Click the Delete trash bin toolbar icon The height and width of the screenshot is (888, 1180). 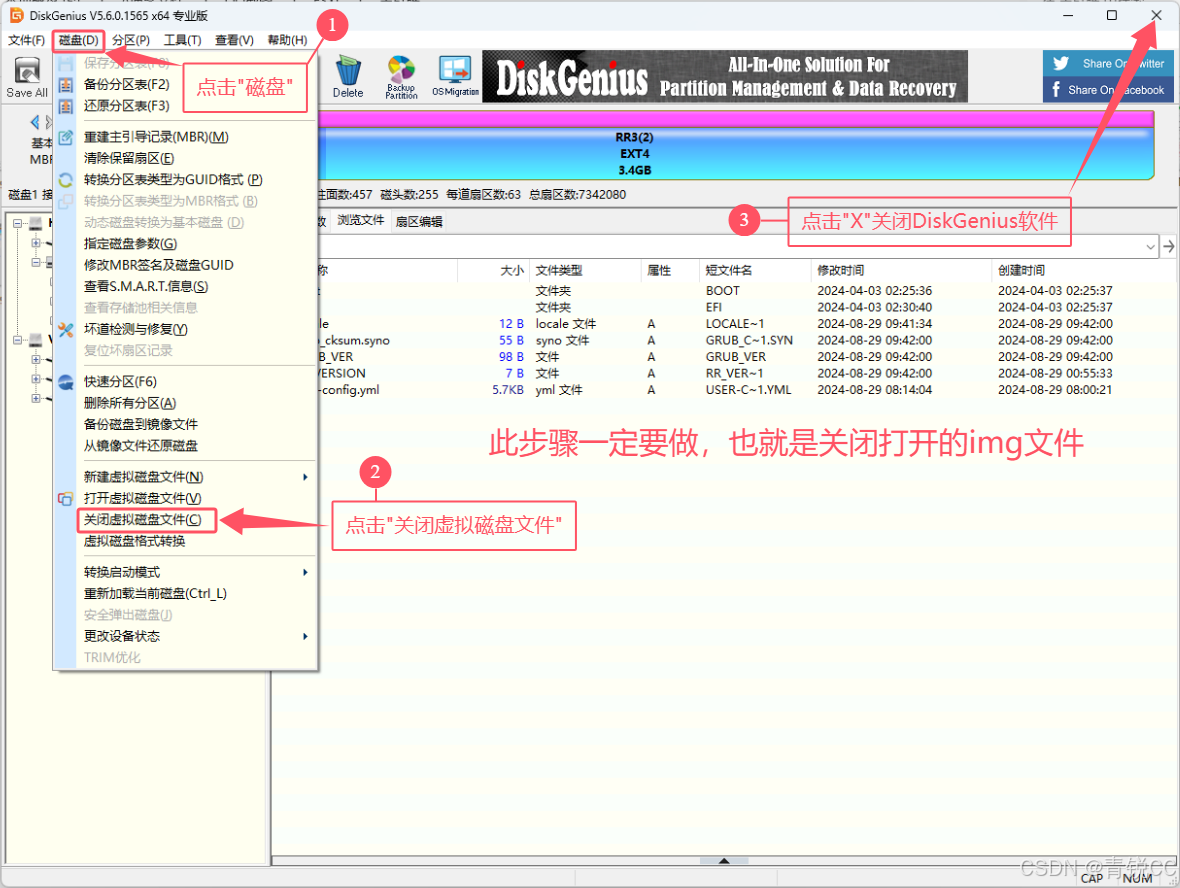348,78
